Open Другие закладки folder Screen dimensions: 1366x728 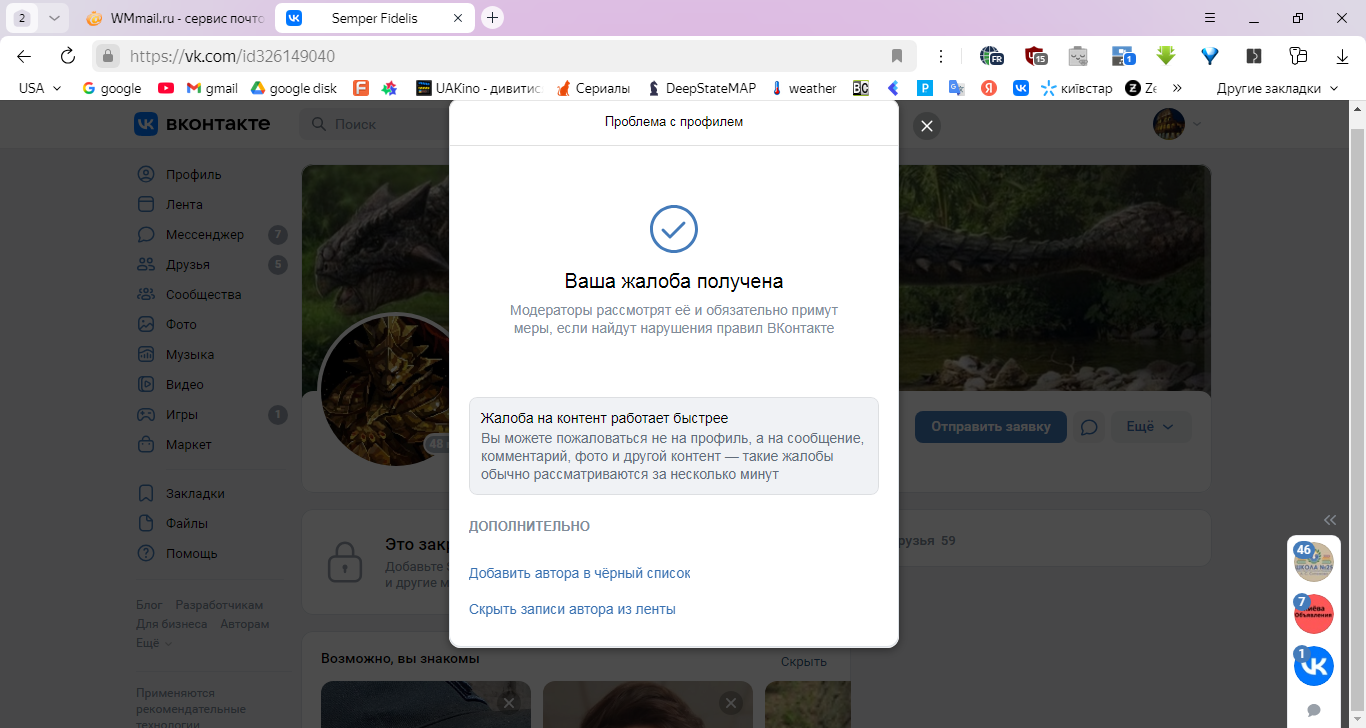point(1277,88)
